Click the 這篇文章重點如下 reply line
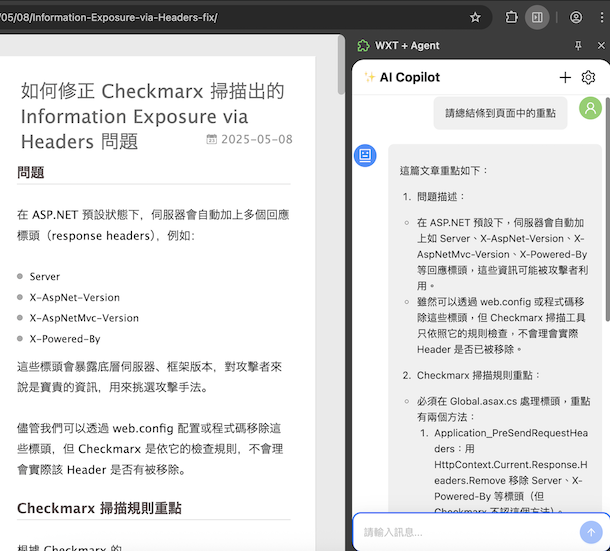Image resolution: width=610 pixels, height=551 pixels. tap(443, 170)
